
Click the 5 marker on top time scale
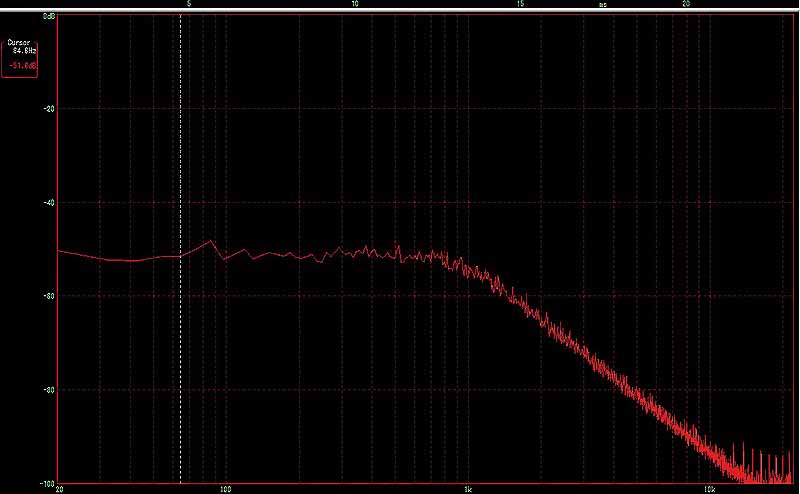[x=189, y=4]
